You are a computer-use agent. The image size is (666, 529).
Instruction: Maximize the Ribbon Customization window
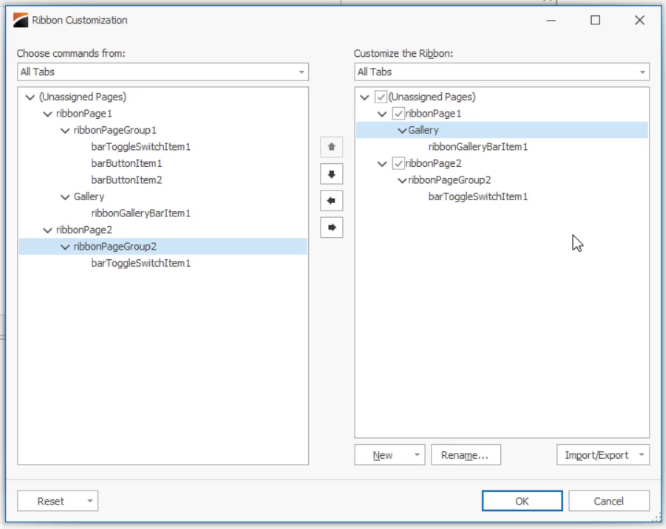(595, 20)
